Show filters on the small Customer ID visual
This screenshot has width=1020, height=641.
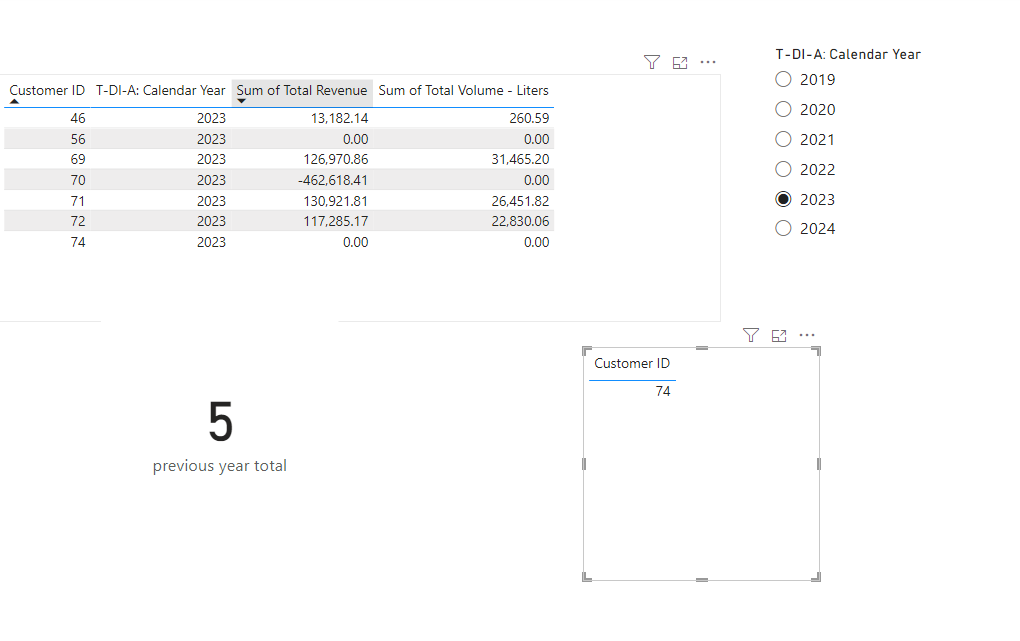[x=751, y=335]
